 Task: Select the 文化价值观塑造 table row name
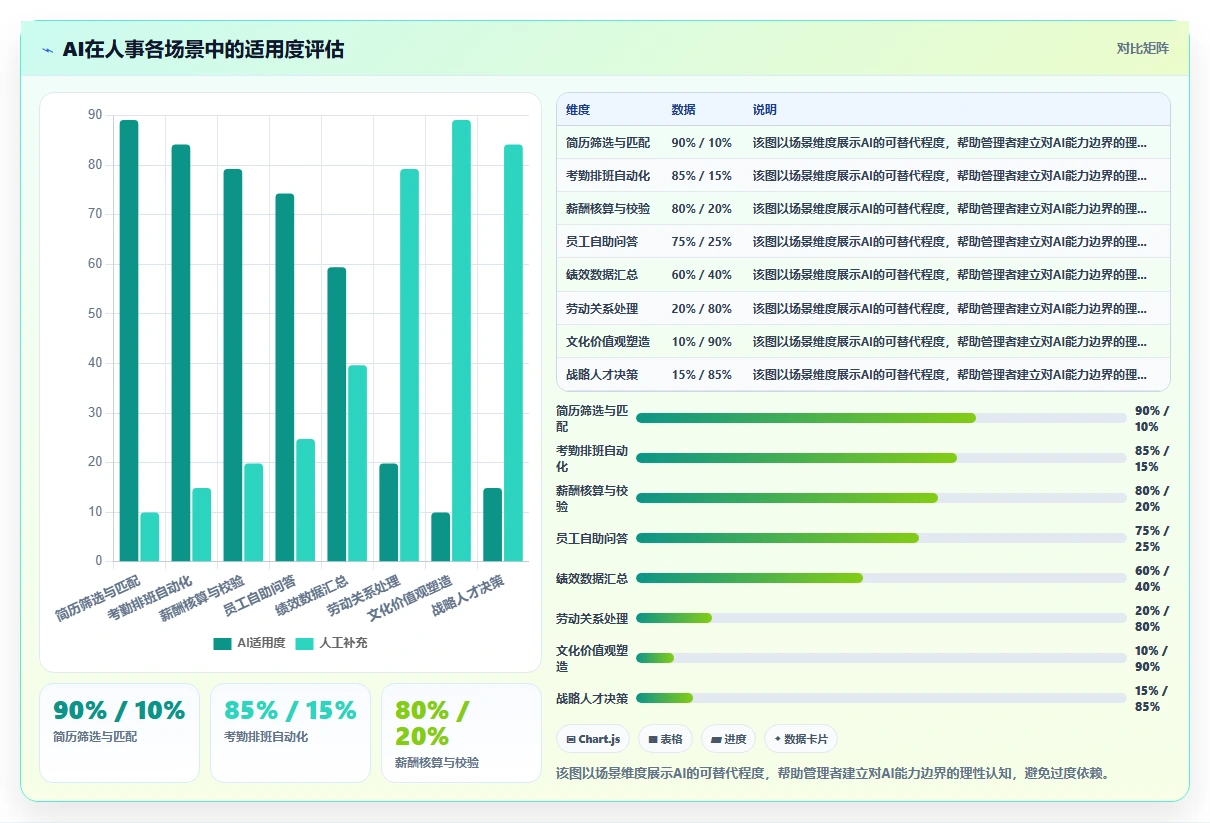tap(608, 342)
